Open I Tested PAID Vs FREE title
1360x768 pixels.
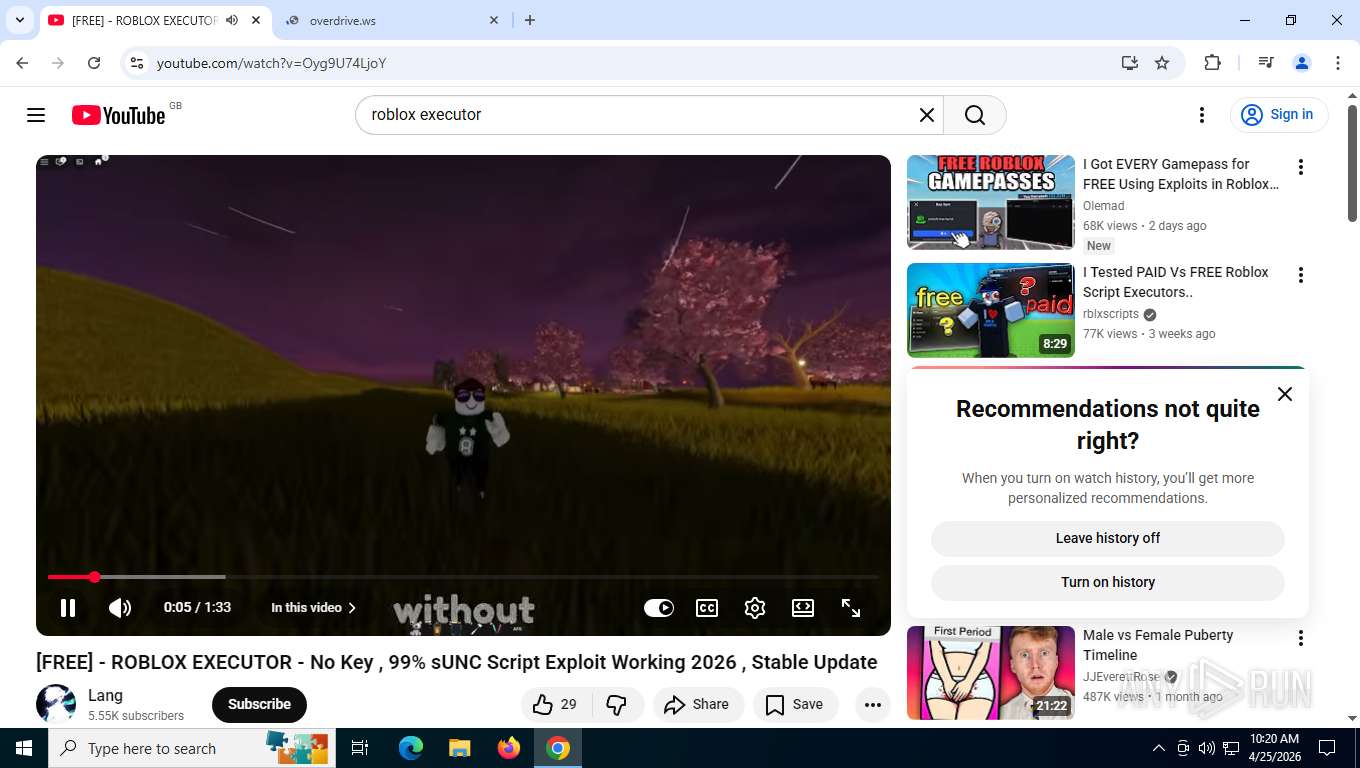click(1176, 282)
